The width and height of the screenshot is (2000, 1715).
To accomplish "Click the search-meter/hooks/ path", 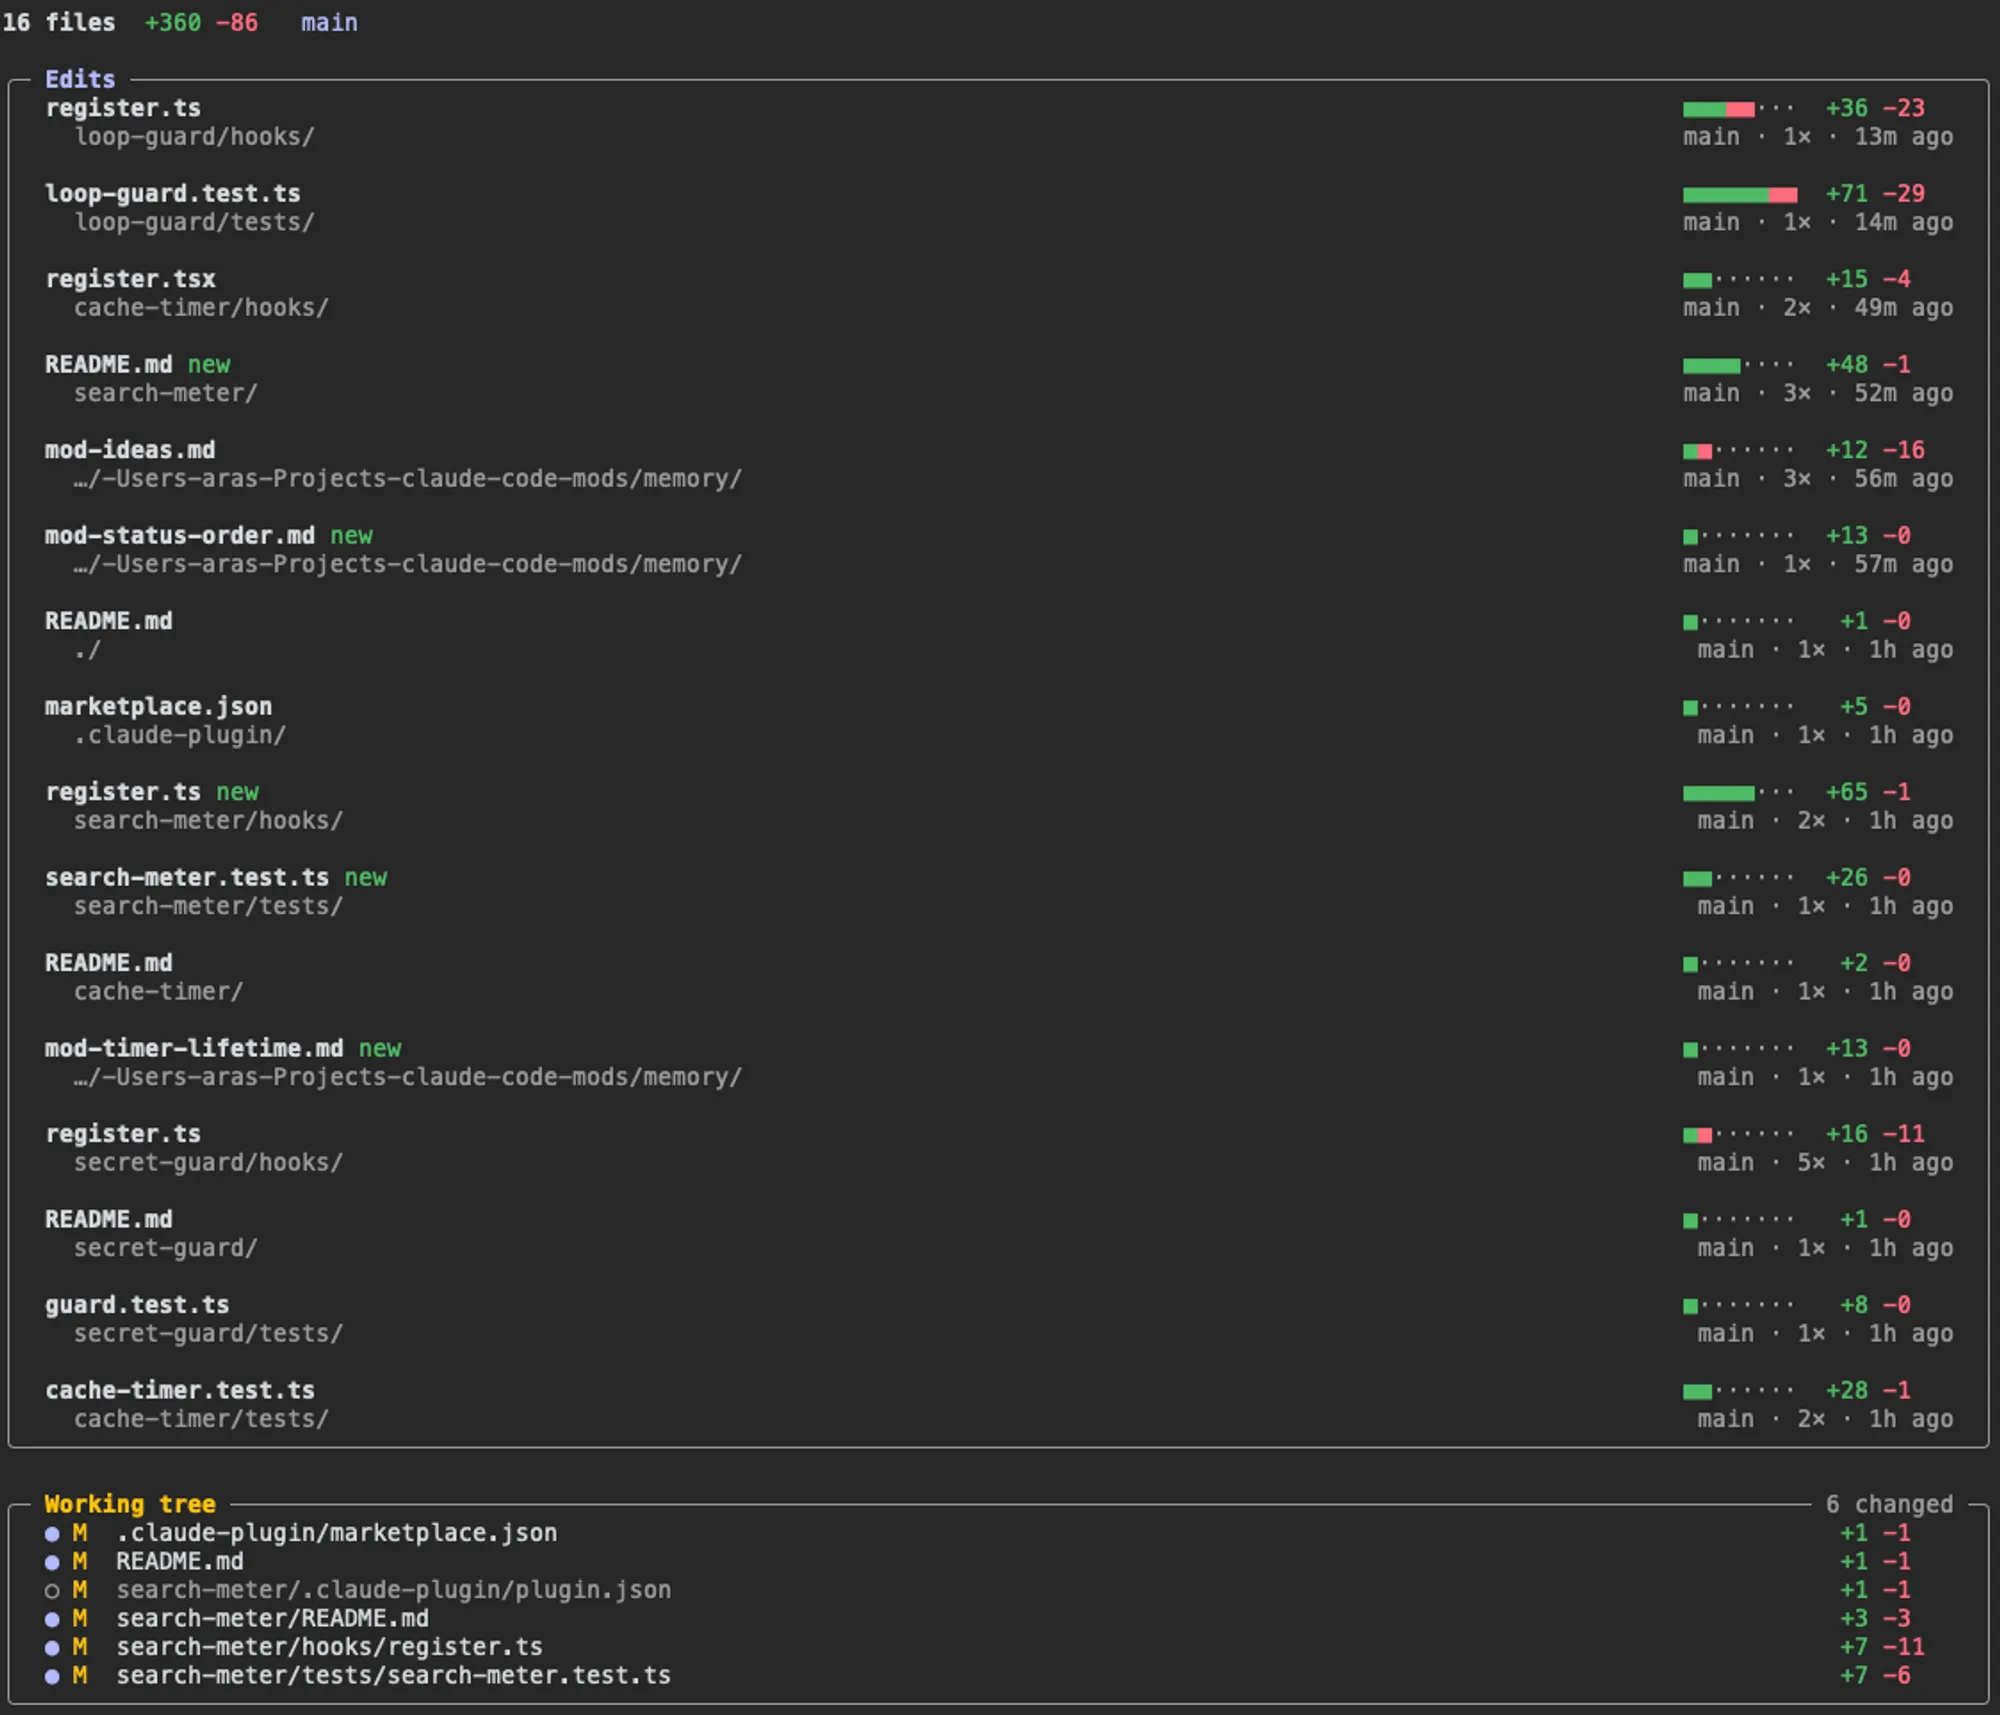I will click(x=208, y=821).
